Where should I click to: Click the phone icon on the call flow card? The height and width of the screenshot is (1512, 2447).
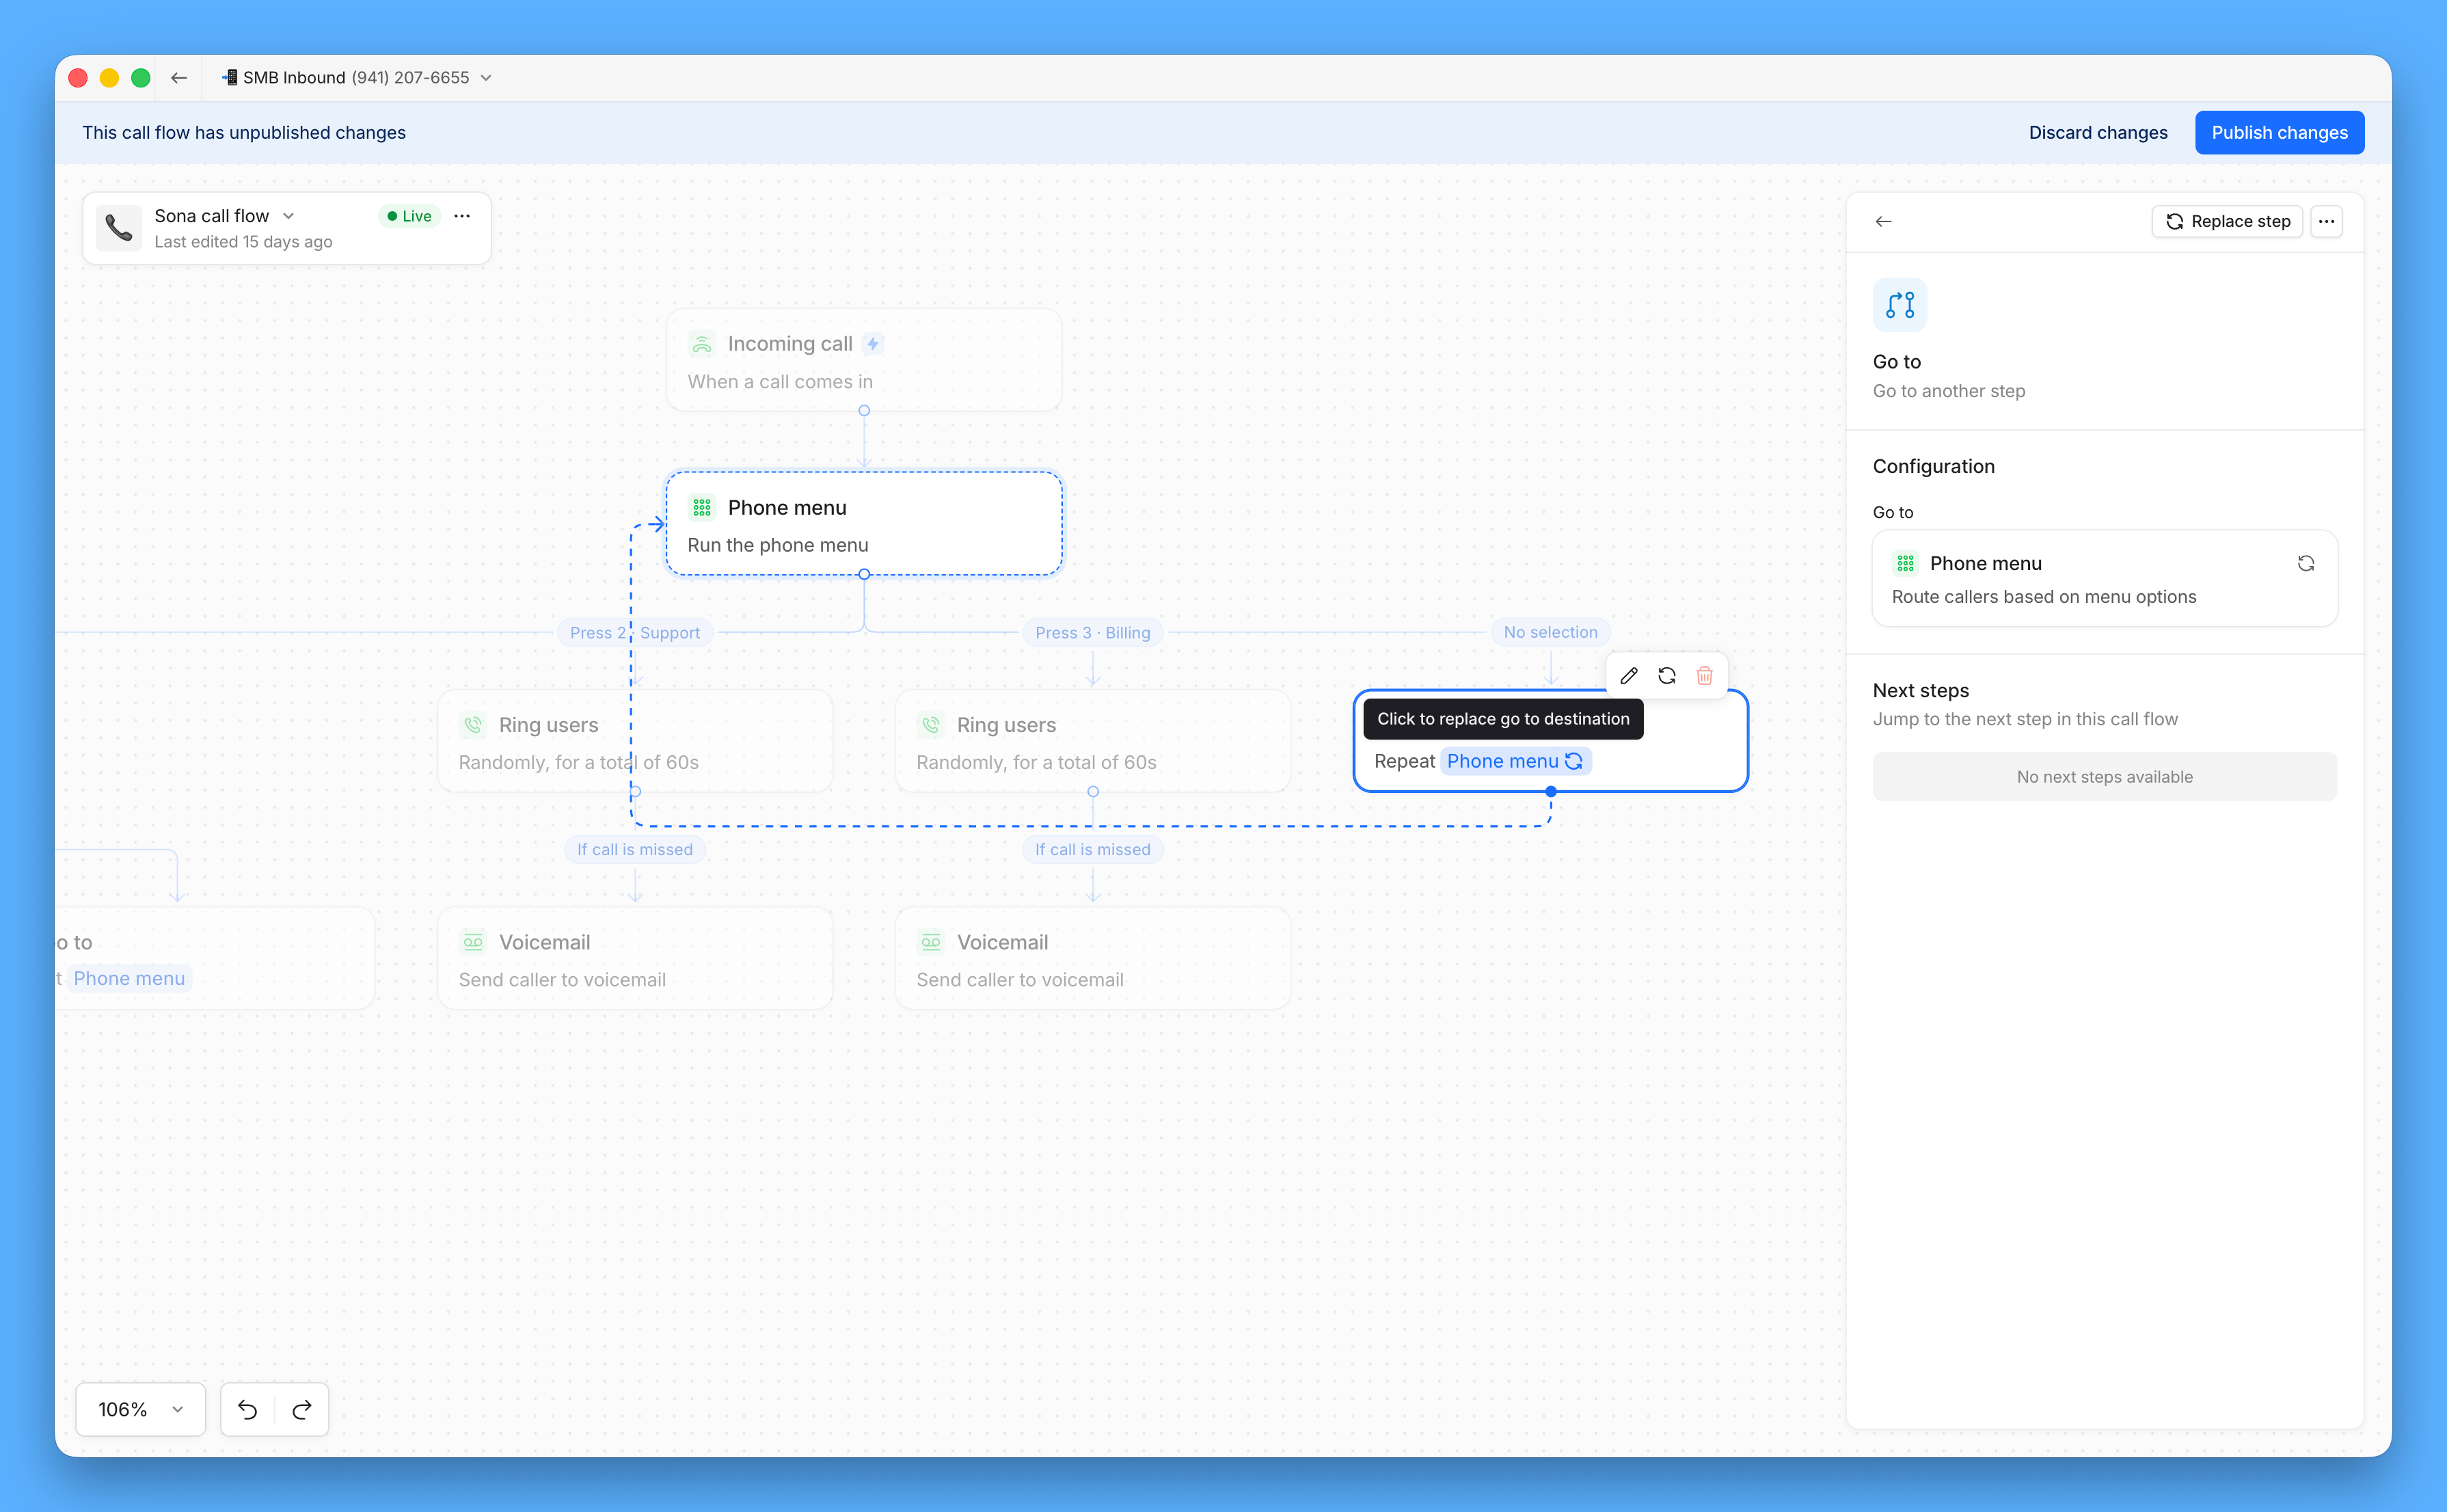pos(119,228)
